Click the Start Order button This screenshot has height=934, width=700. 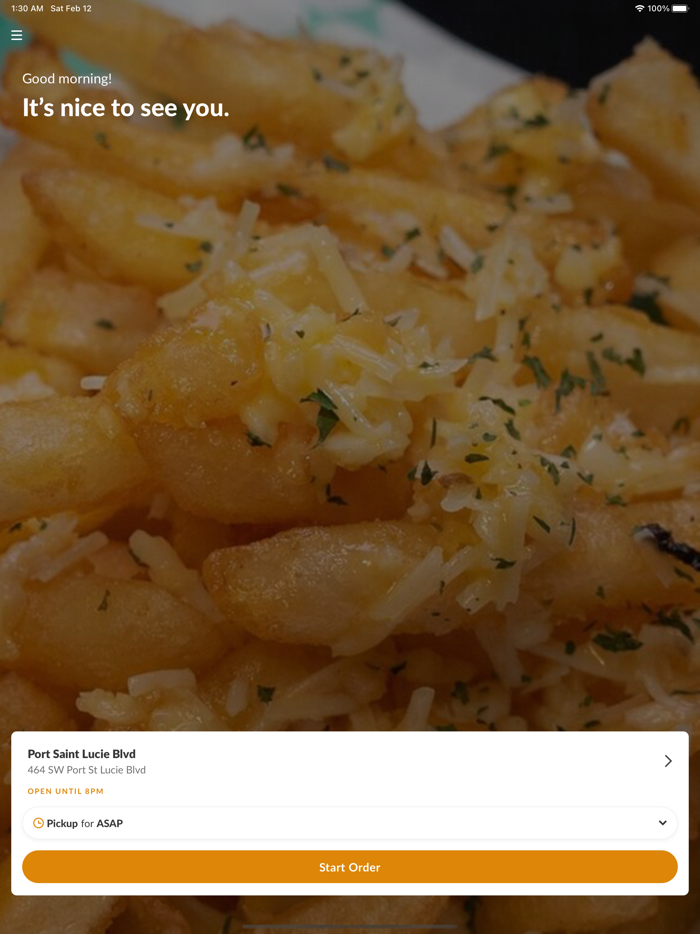pos(350,867)
